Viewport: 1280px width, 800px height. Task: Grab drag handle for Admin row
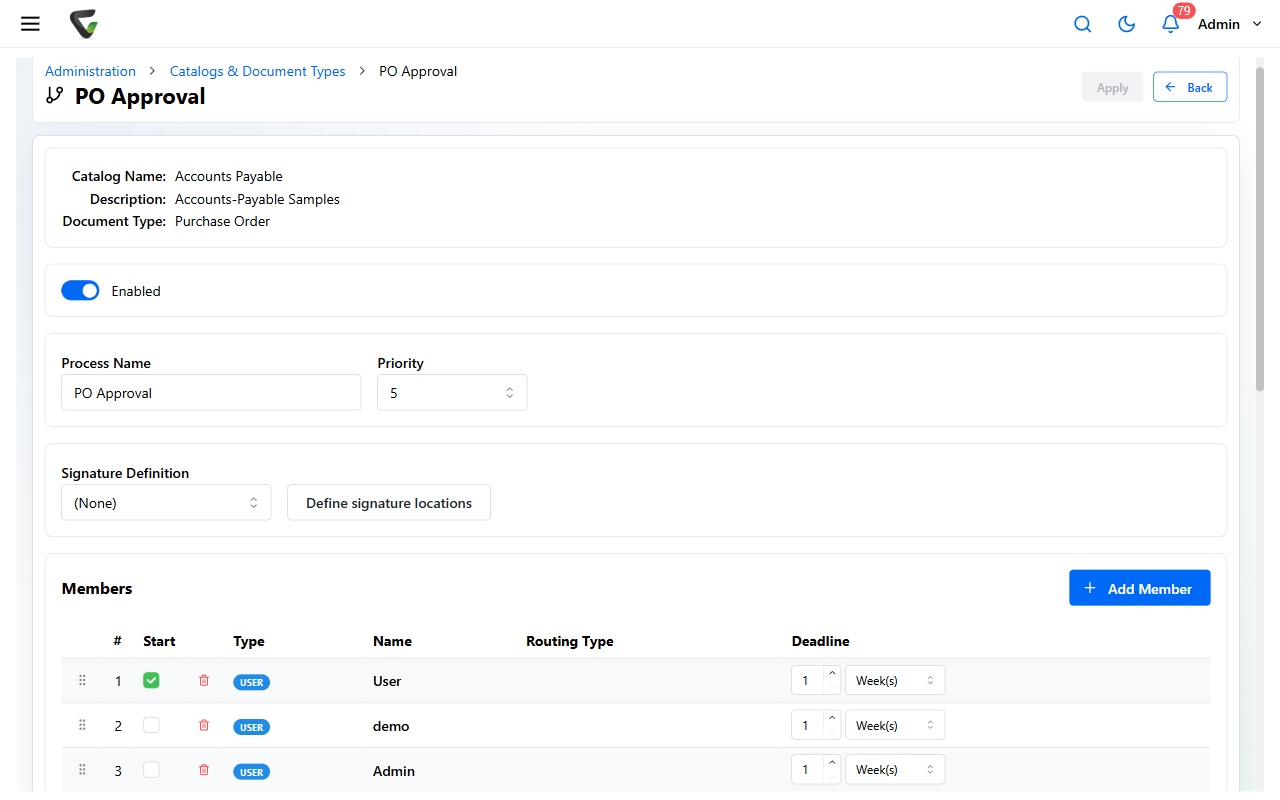83,770
